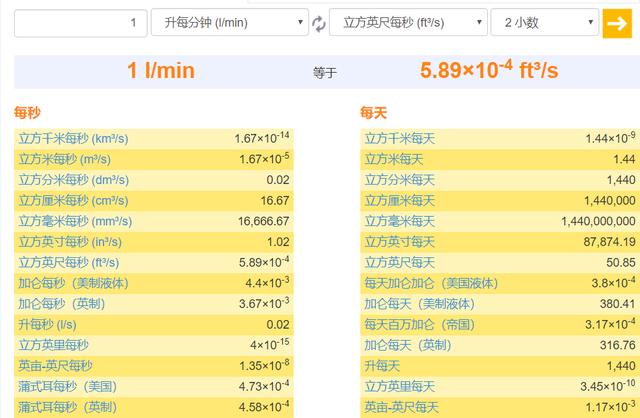Open the 蒲式耳每秒（英制）link
The image size is (640, 418).
point(68,407)
